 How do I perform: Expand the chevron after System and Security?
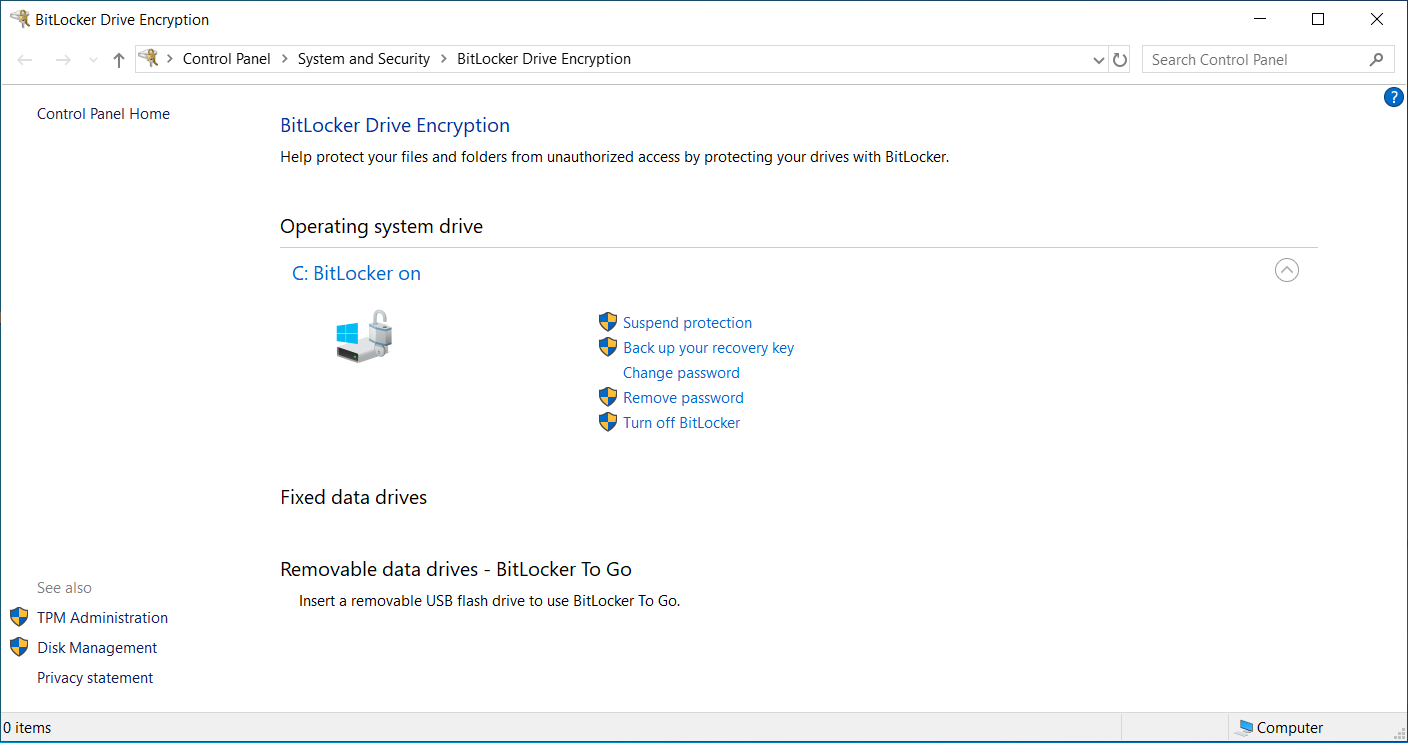click(x=443, y=59)
